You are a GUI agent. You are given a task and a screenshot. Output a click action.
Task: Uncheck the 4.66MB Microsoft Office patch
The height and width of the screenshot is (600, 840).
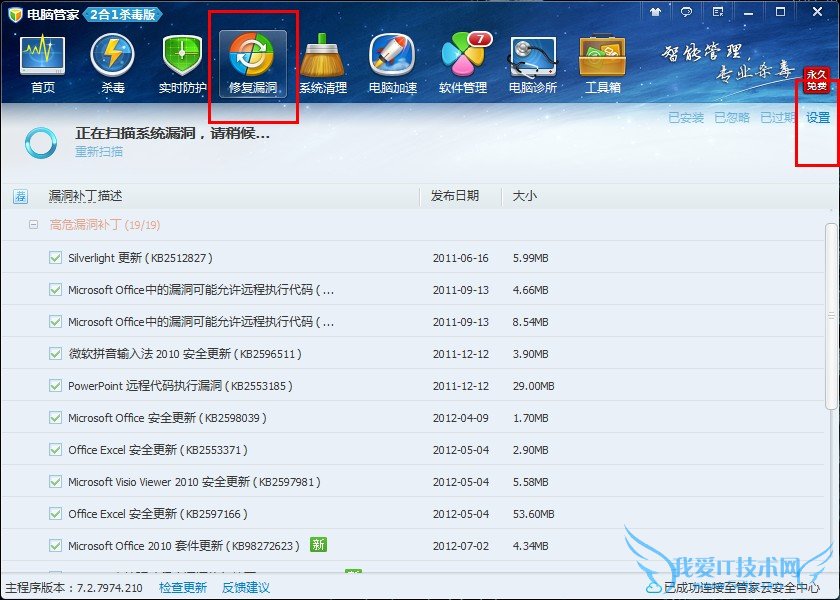click(55, 290)
